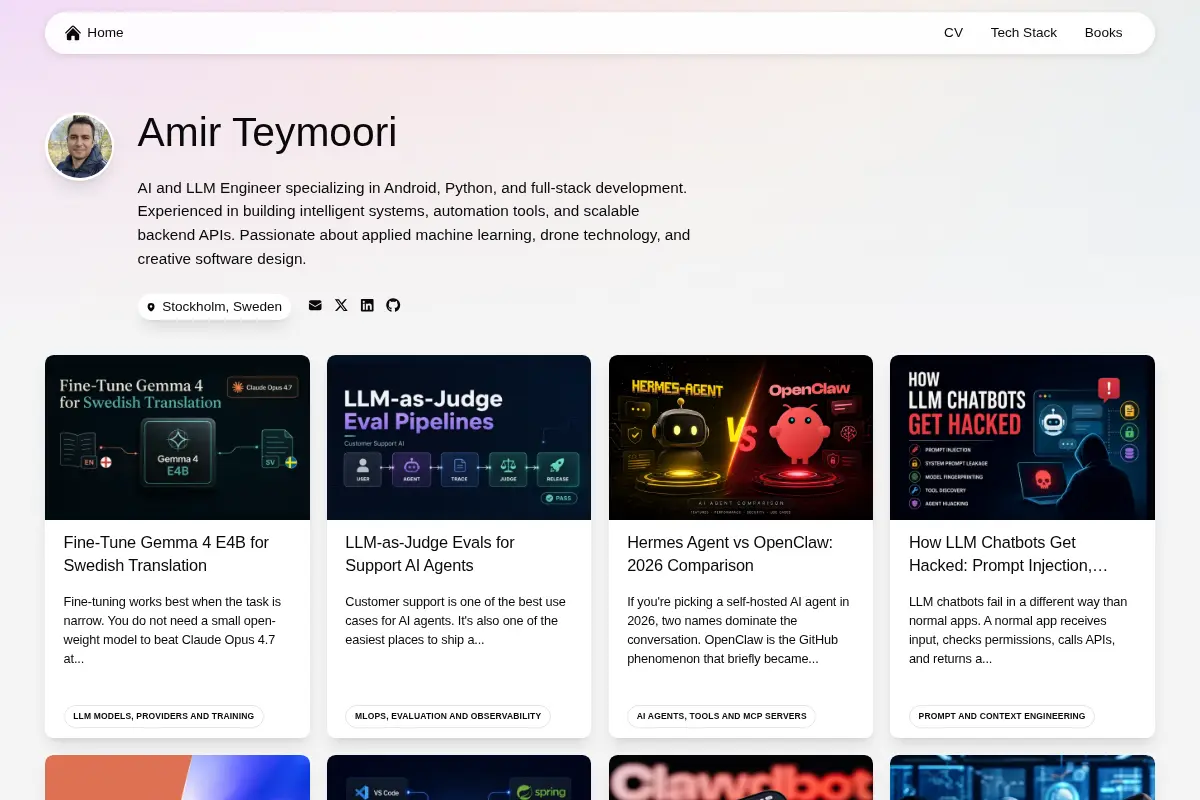The image size is (1200, 800).
Task: Open the Tech Stack page
Action: point(1023,33)
